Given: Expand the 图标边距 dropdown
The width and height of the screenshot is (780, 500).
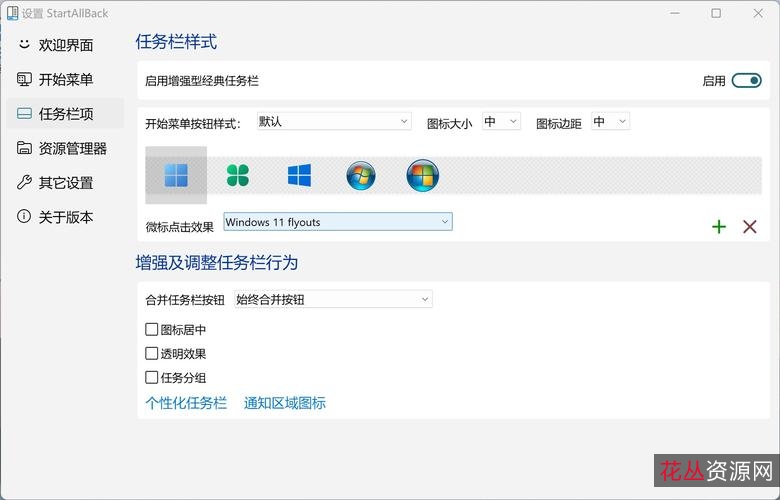Looking at the screenshot, I should click(610, 121).
